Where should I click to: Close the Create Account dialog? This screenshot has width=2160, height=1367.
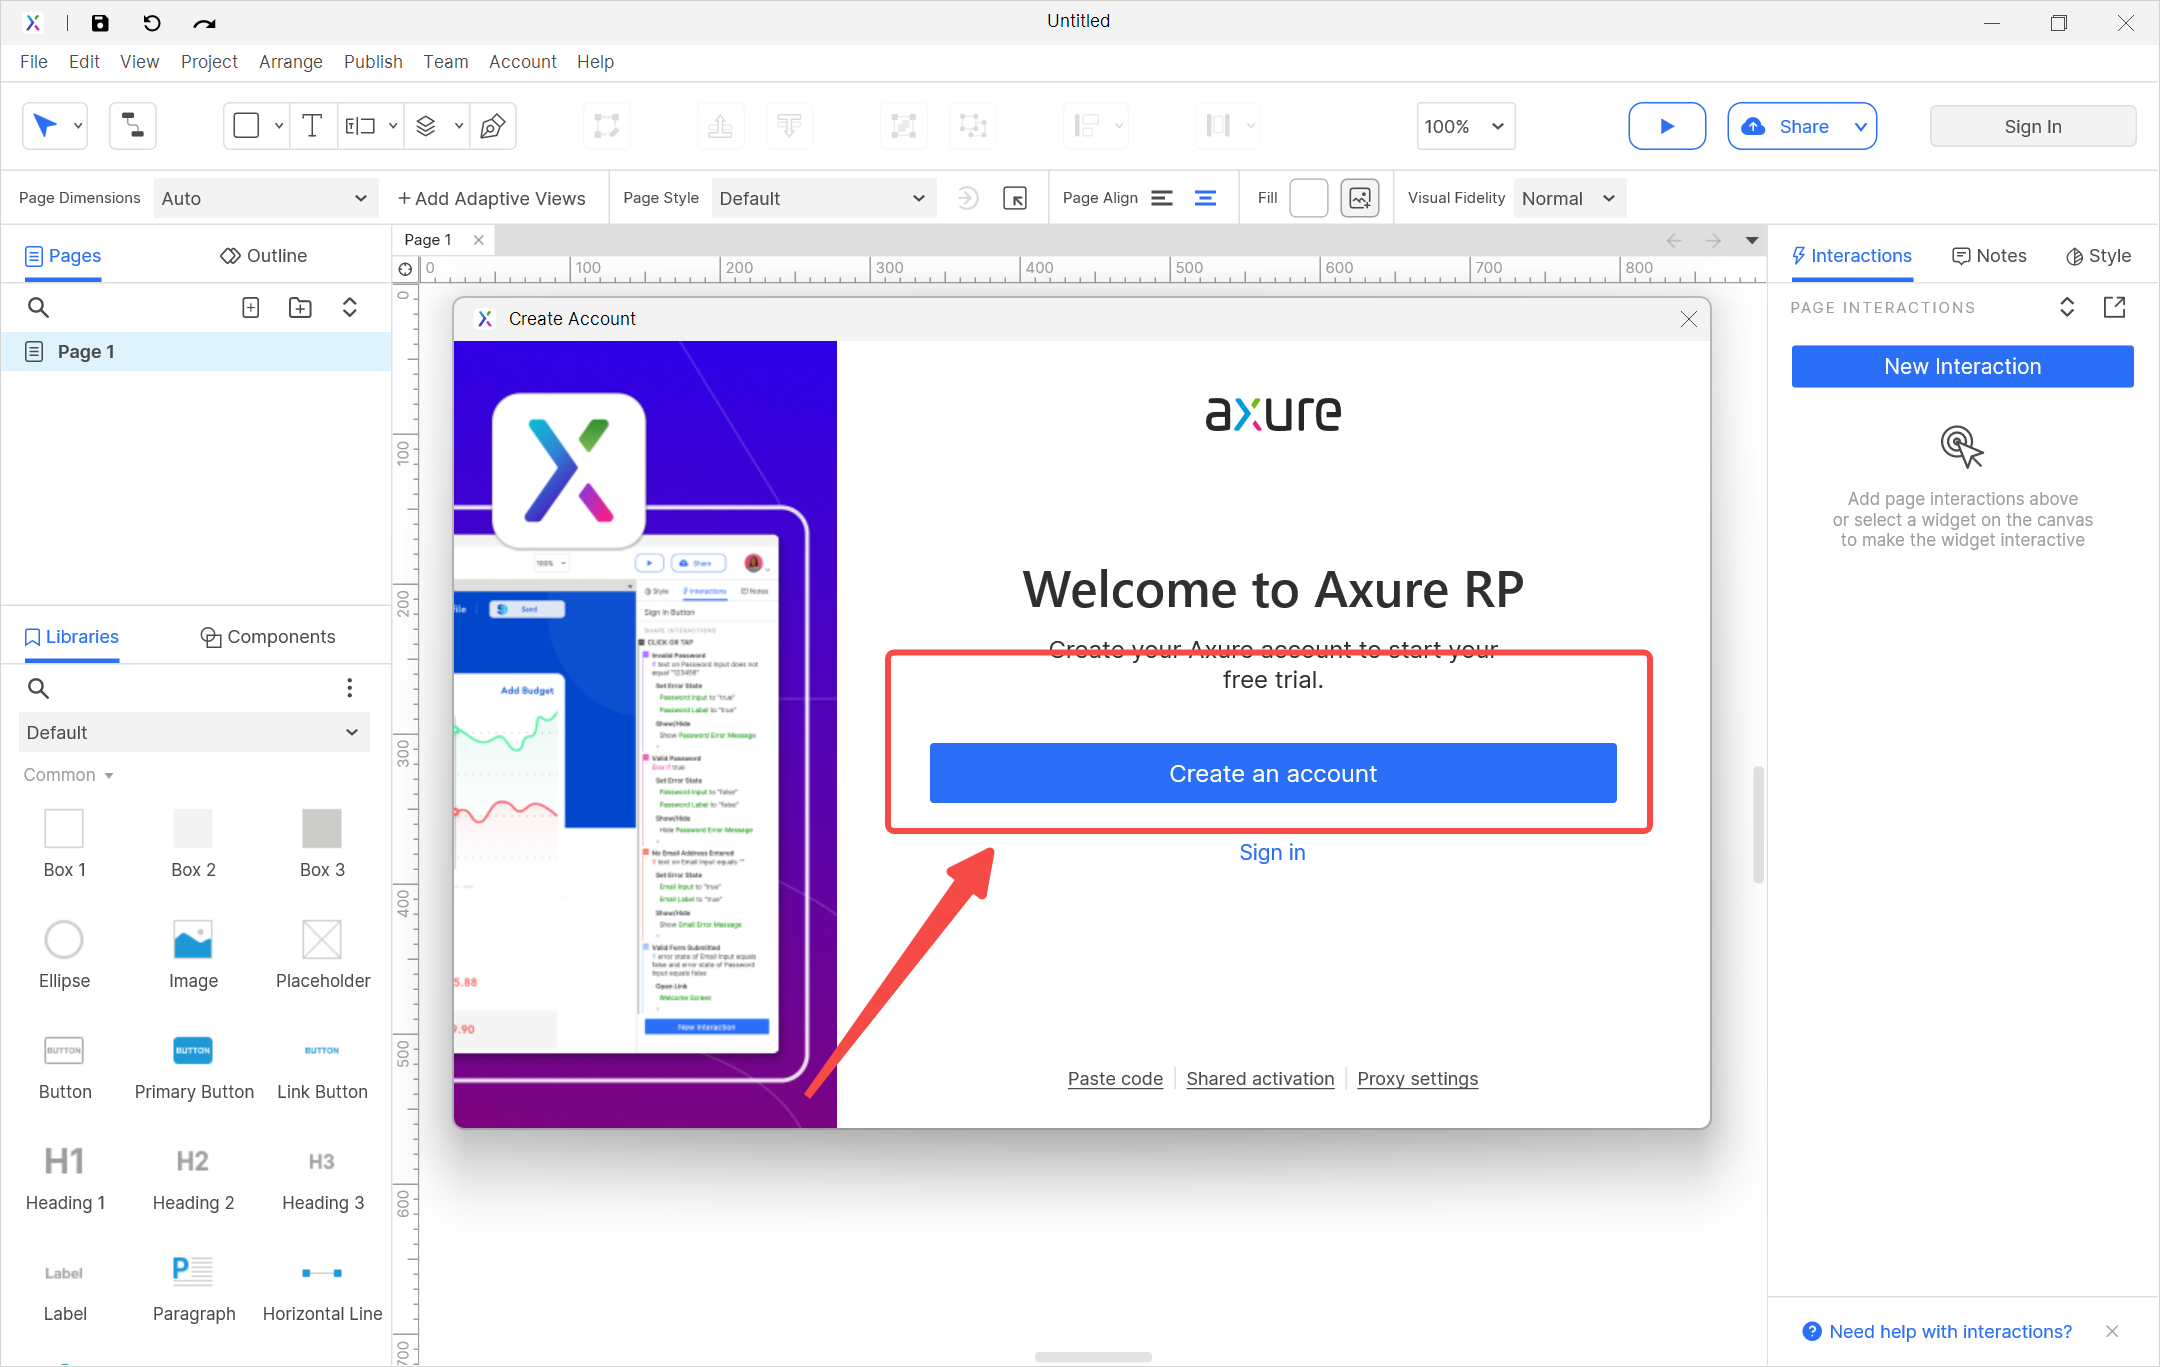coord(1689,319)
